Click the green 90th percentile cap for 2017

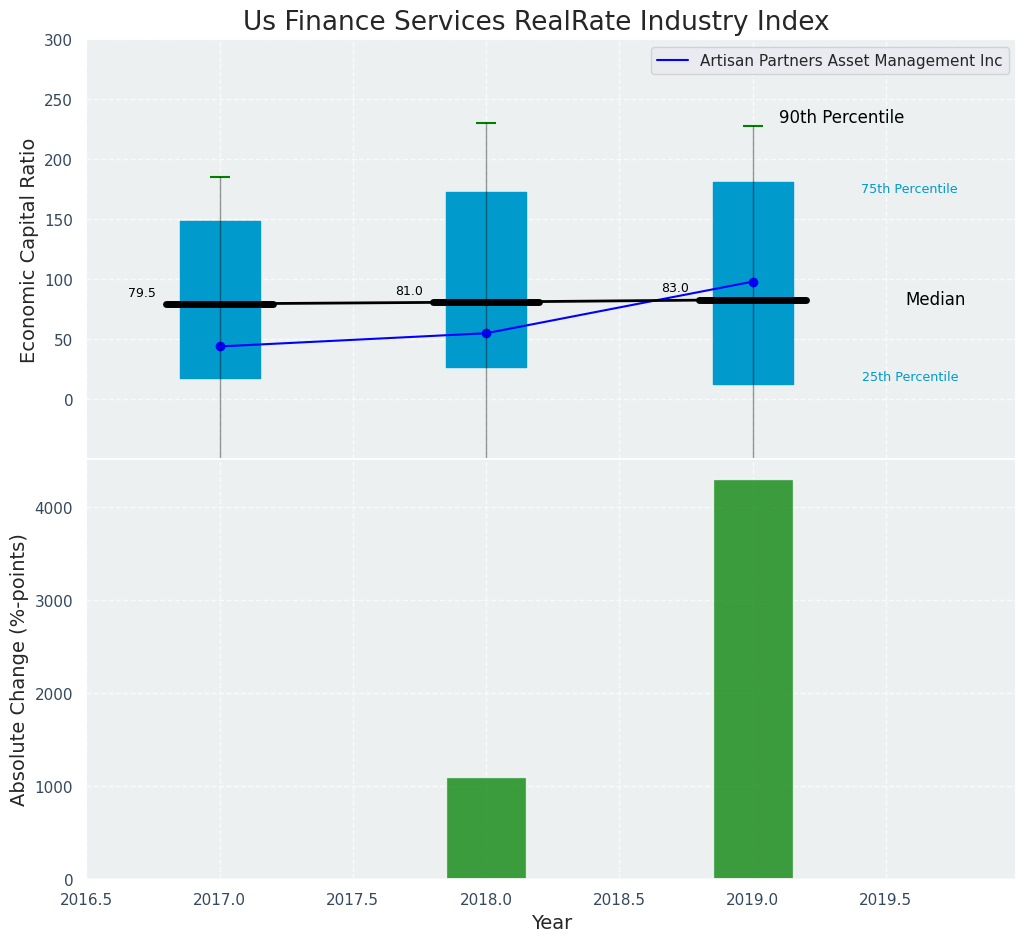220,177
